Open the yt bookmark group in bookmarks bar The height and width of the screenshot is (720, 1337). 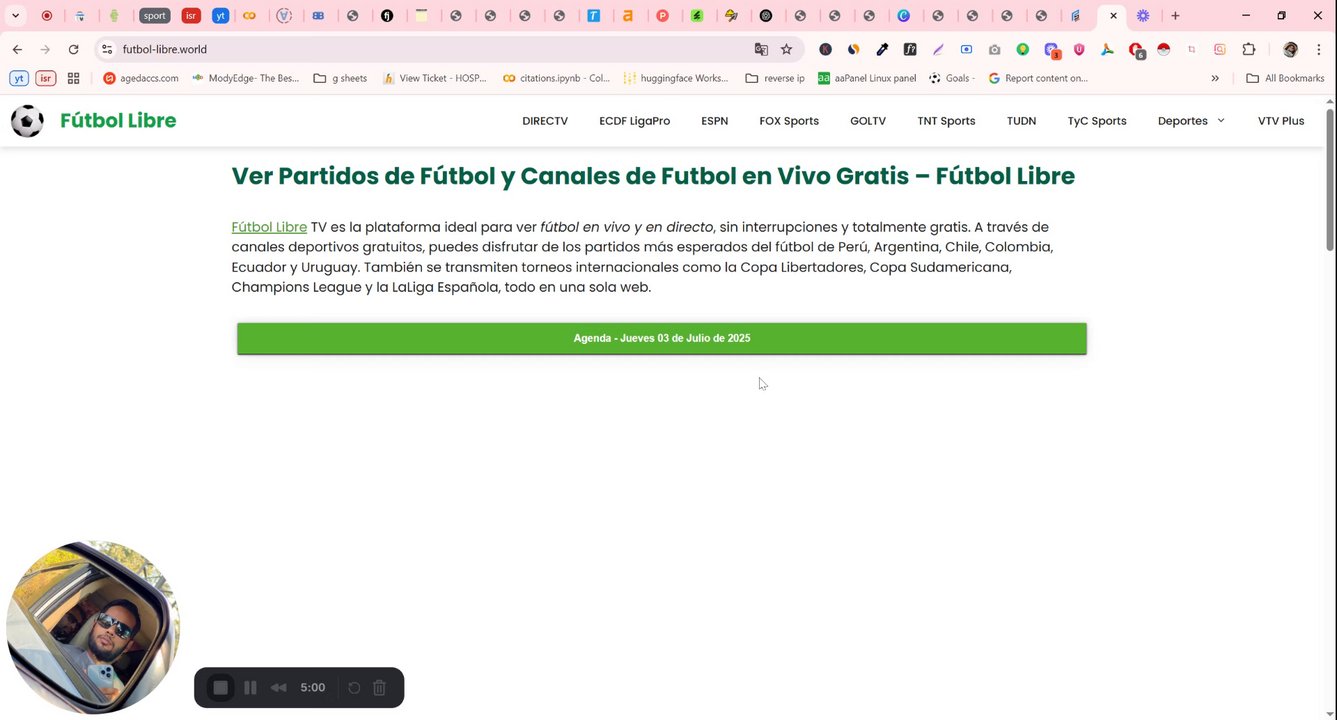(18, 78)
